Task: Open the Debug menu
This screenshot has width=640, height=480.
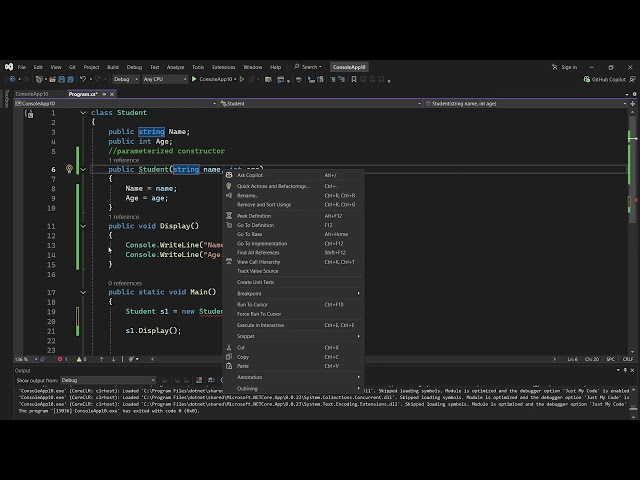Action: point(134,67)
